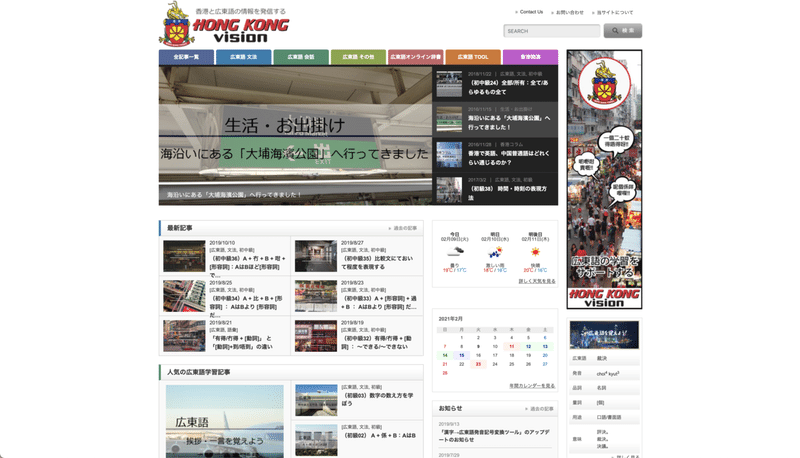Viewport: 800px width, 458px height.
Task: Click the 発音 row in word panel
Action: pyautogui.click(x=604, y=373)
